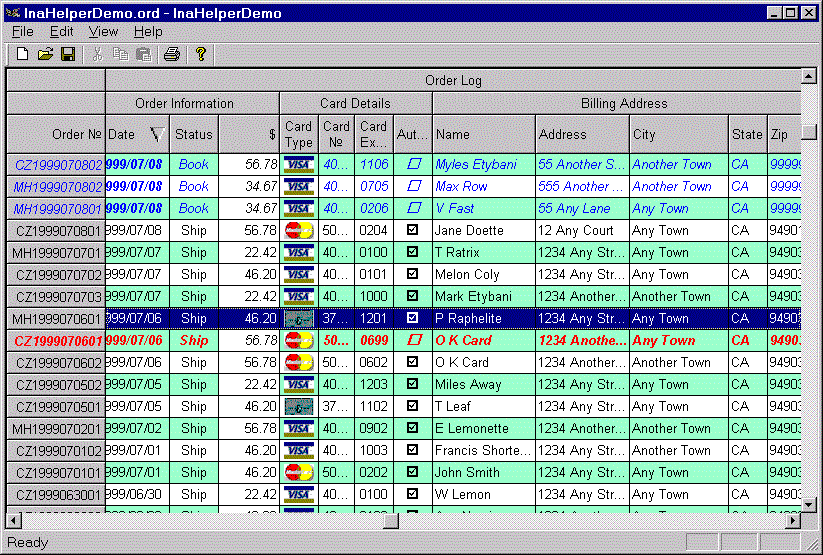Uncheck authorized box for T Ratrix
This screenshot has width=823, height=555.
pyautogui.click(x=413, y=252)
